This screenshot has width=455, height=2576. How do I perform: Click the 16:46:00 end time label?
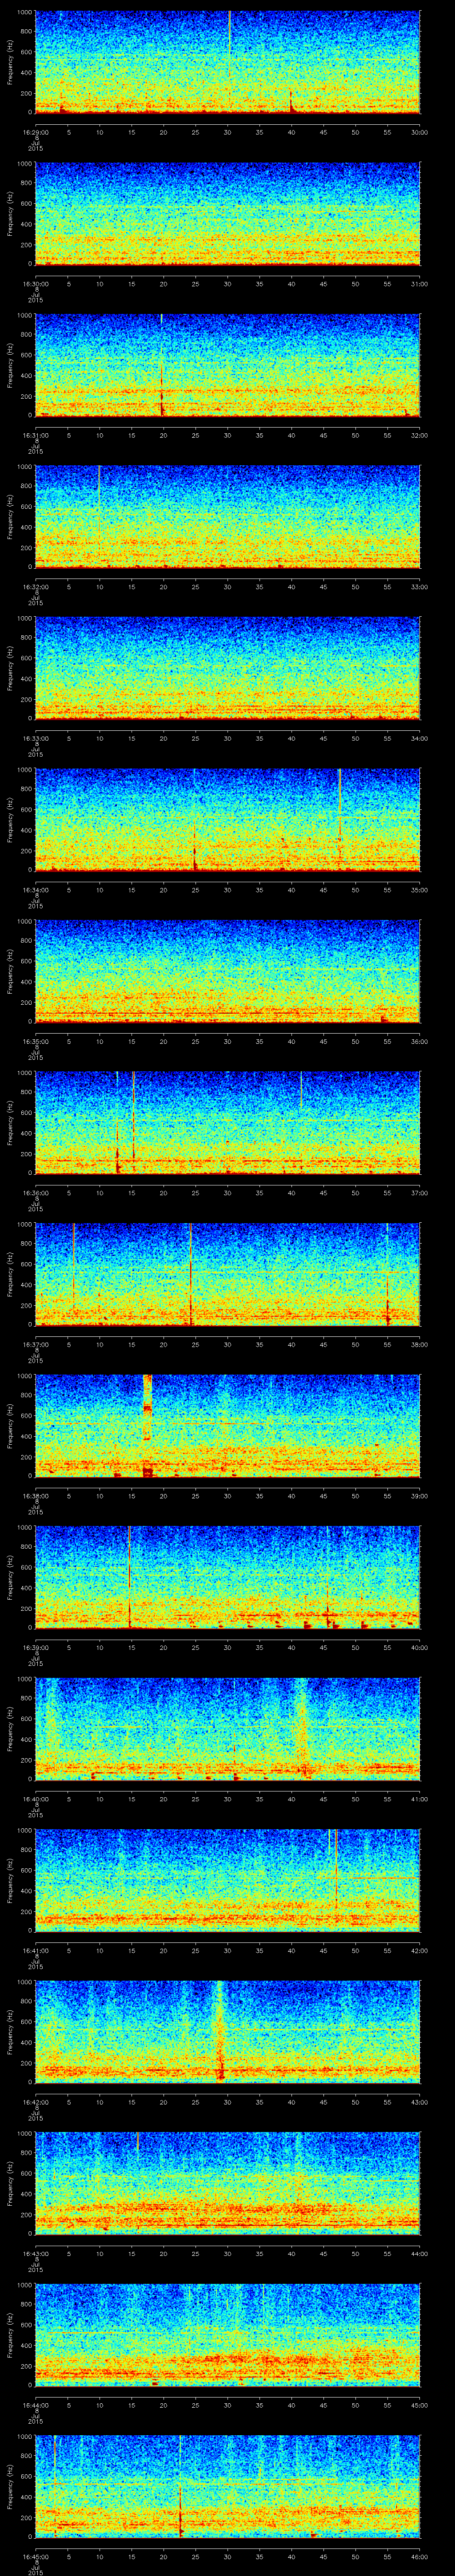[x=419, y=2556]
